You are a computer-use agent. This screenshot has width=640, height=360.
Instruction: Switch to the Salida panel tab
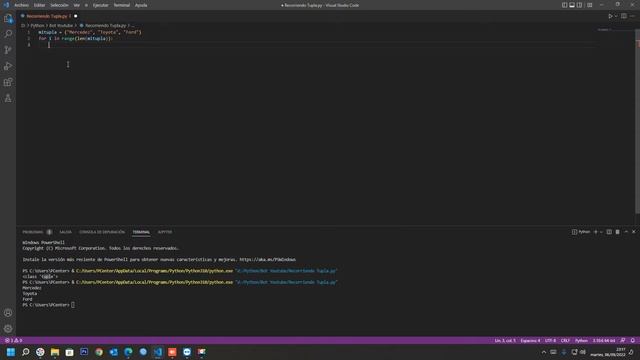click(65, 232)
